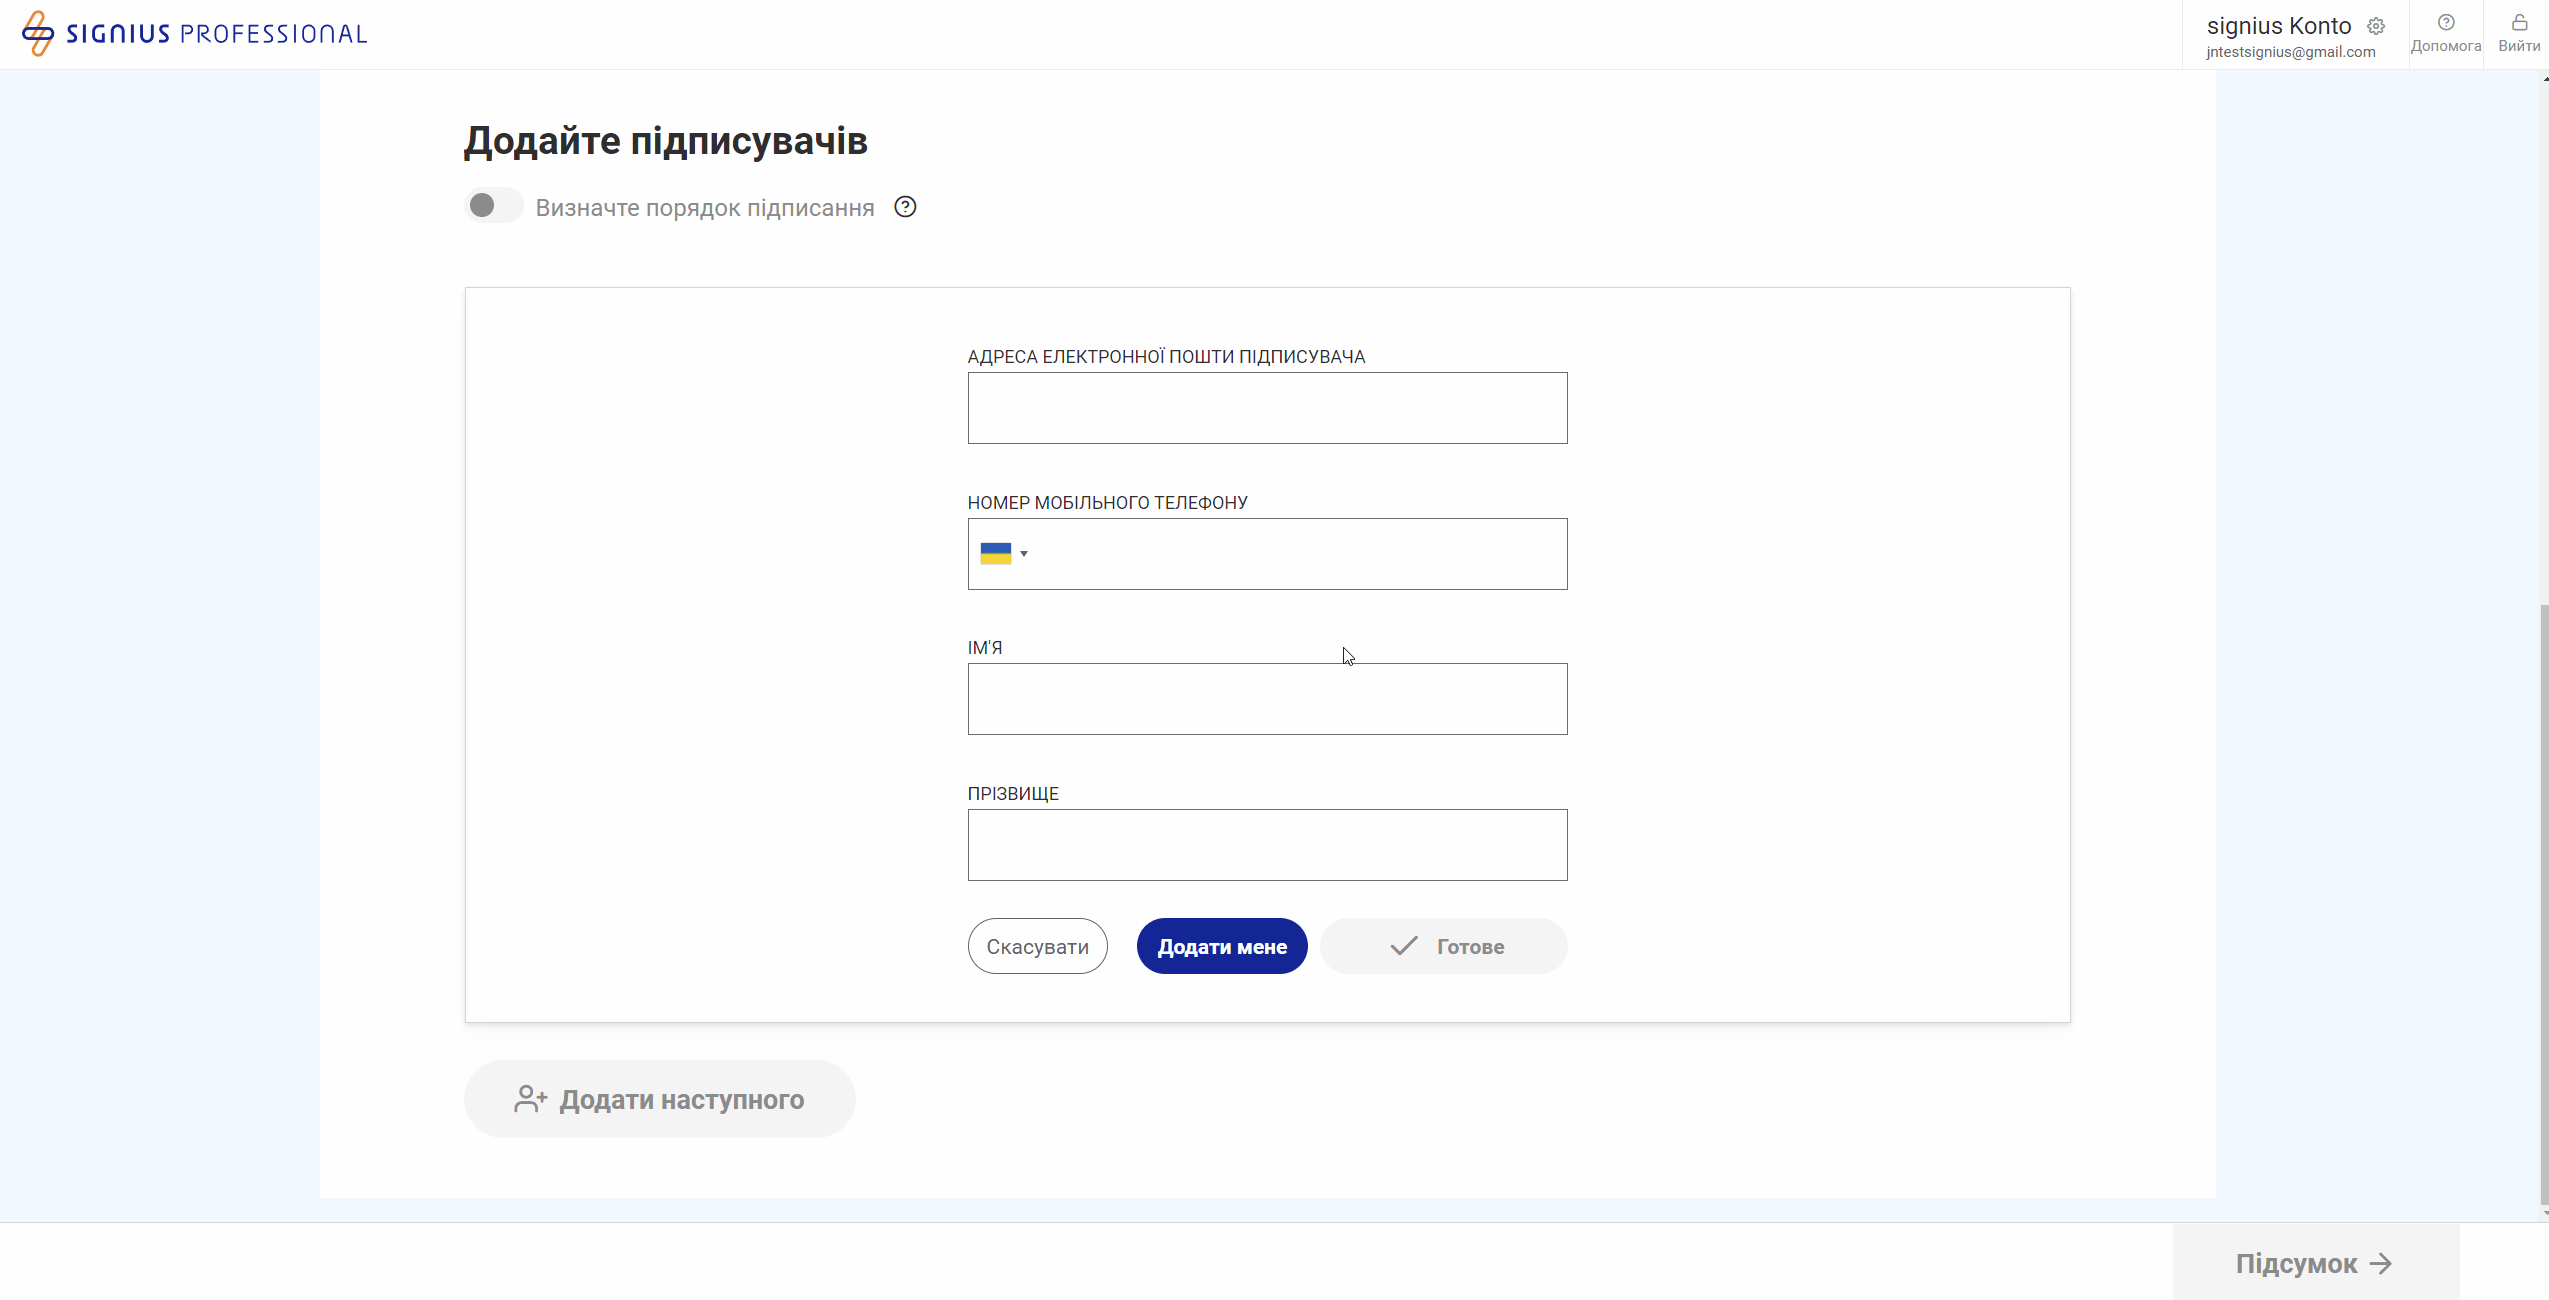Image resolution: width=2549 pixels, height=1300 pixels.
Task: Click the Готове checkmark button
Action: click(1443, 946)
